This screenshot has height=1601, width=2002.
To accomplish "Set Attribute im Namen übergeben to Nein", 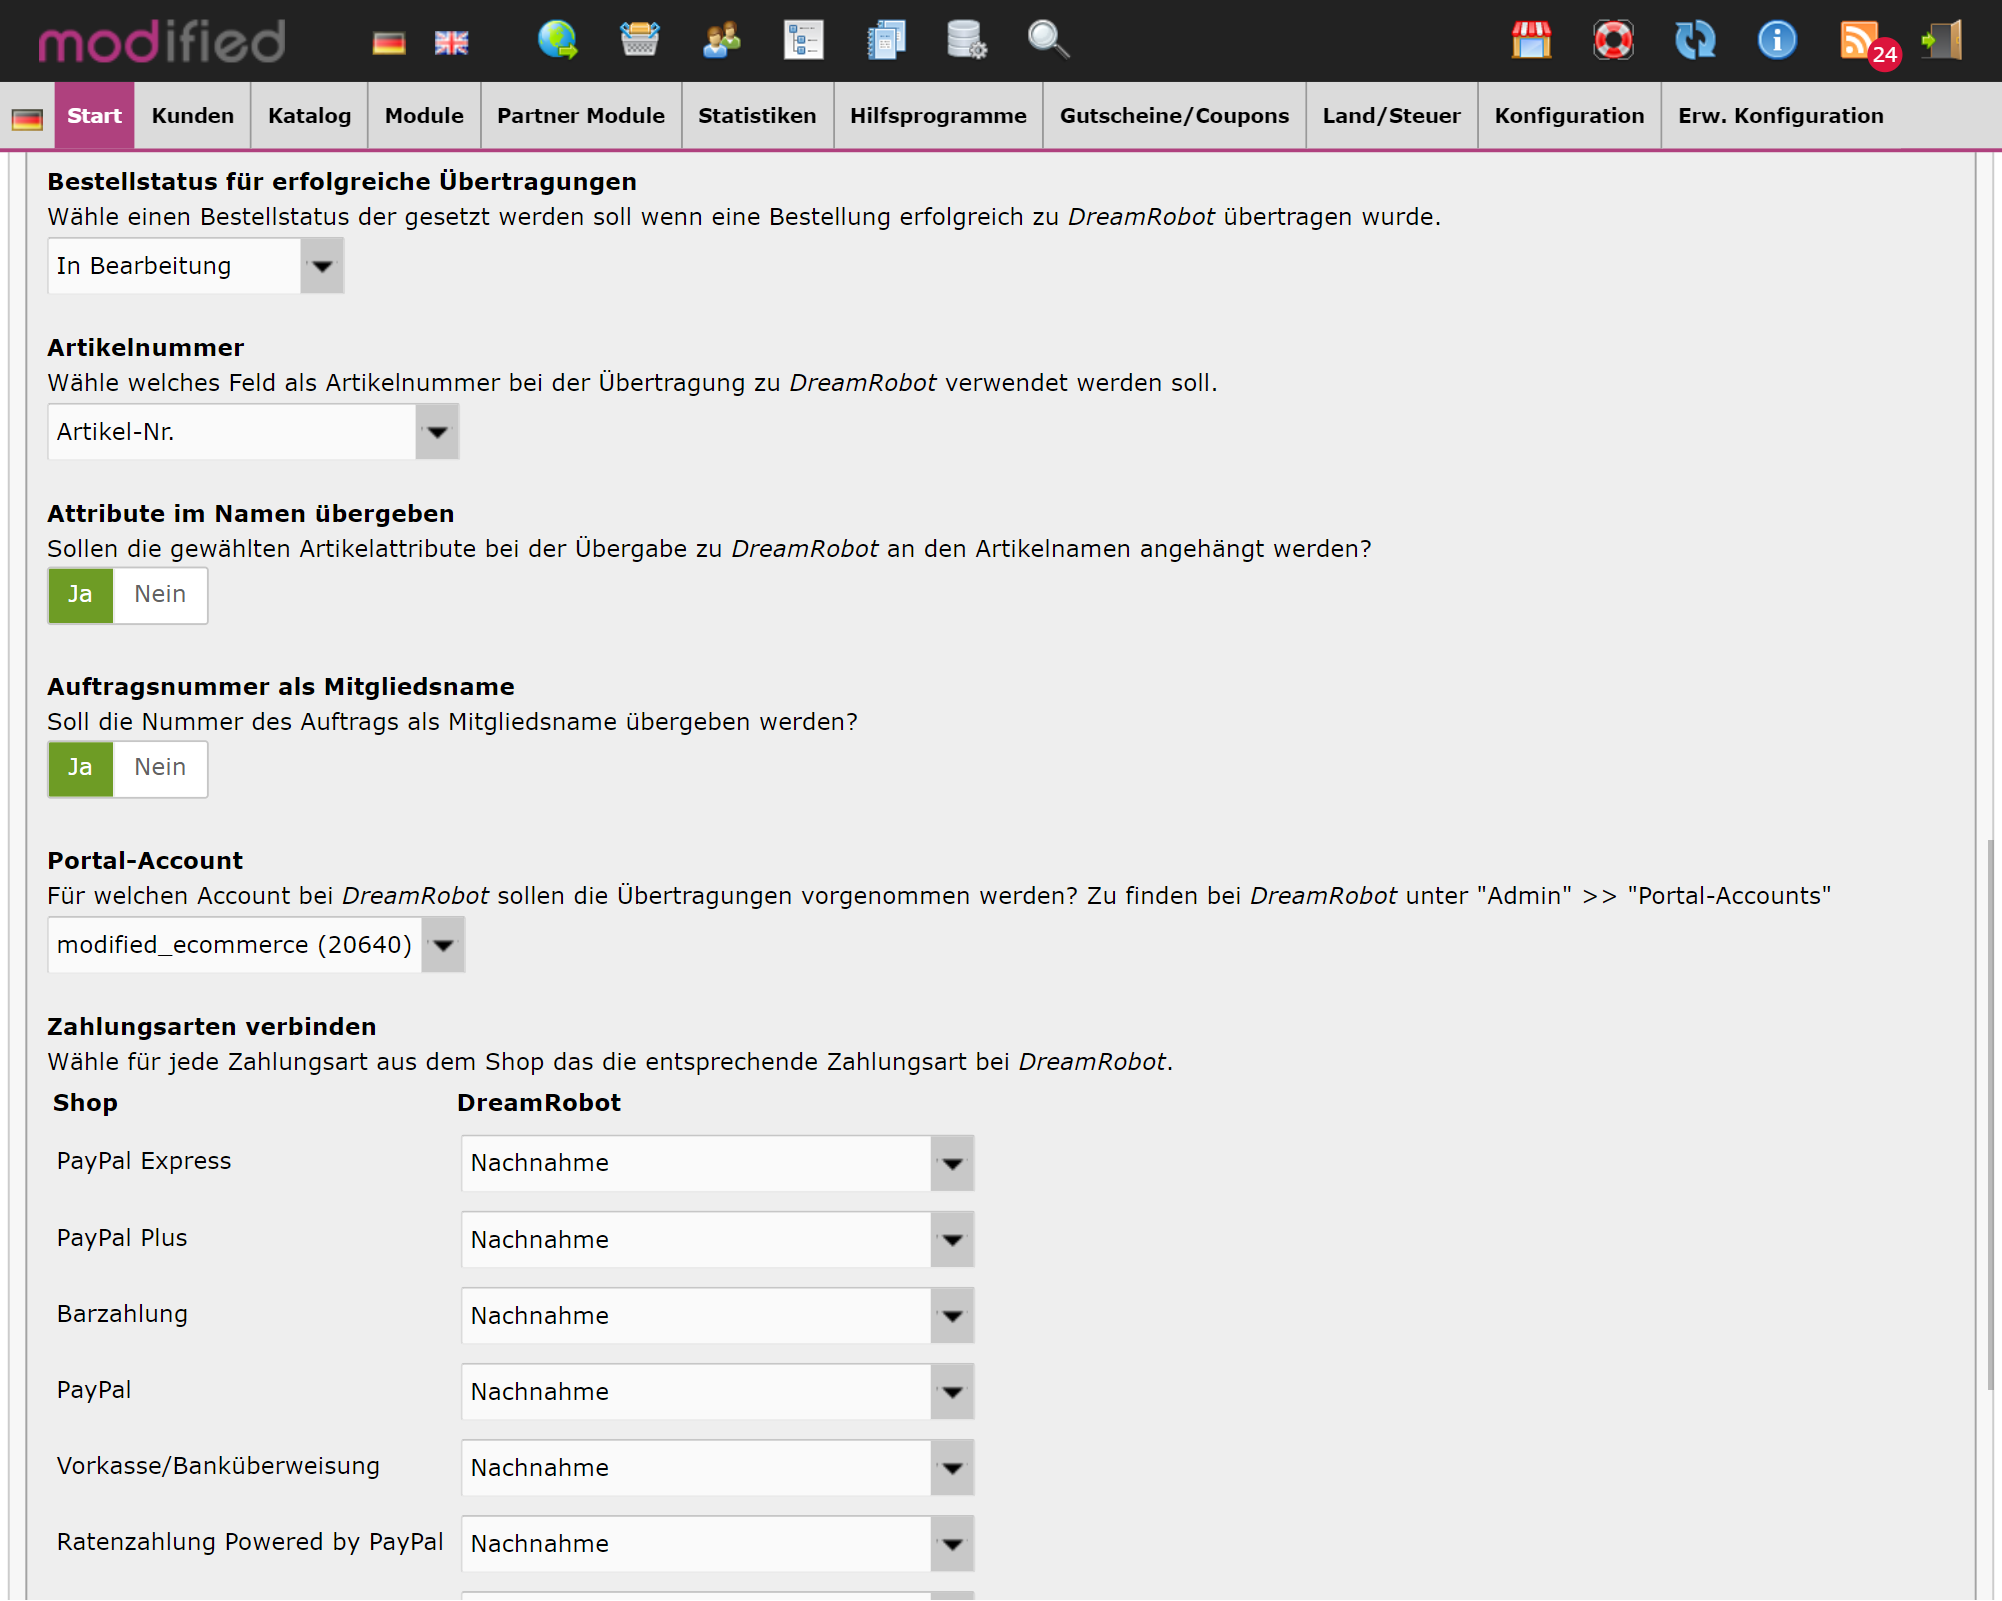I will click(x=160, y=595).
